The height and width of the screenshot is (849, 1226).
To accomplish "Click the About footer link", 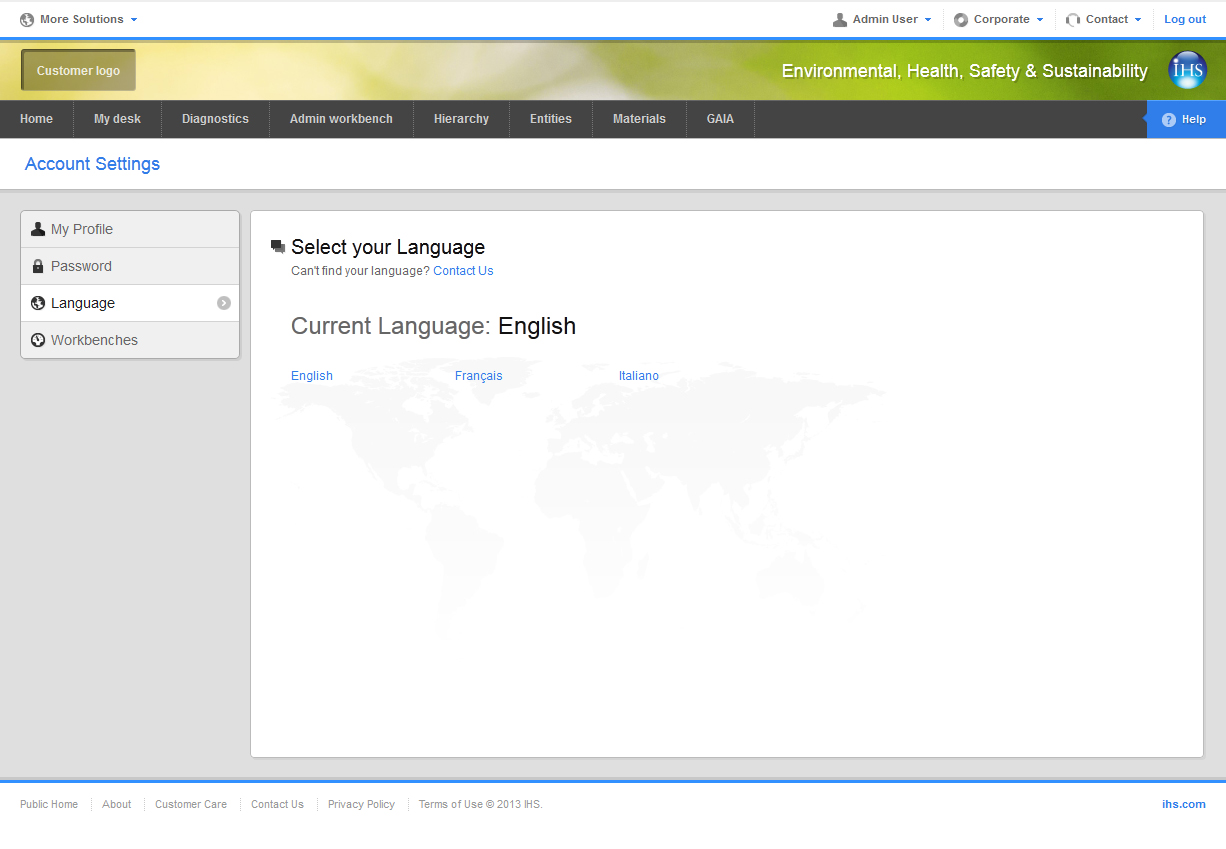I will click(117, 804).
